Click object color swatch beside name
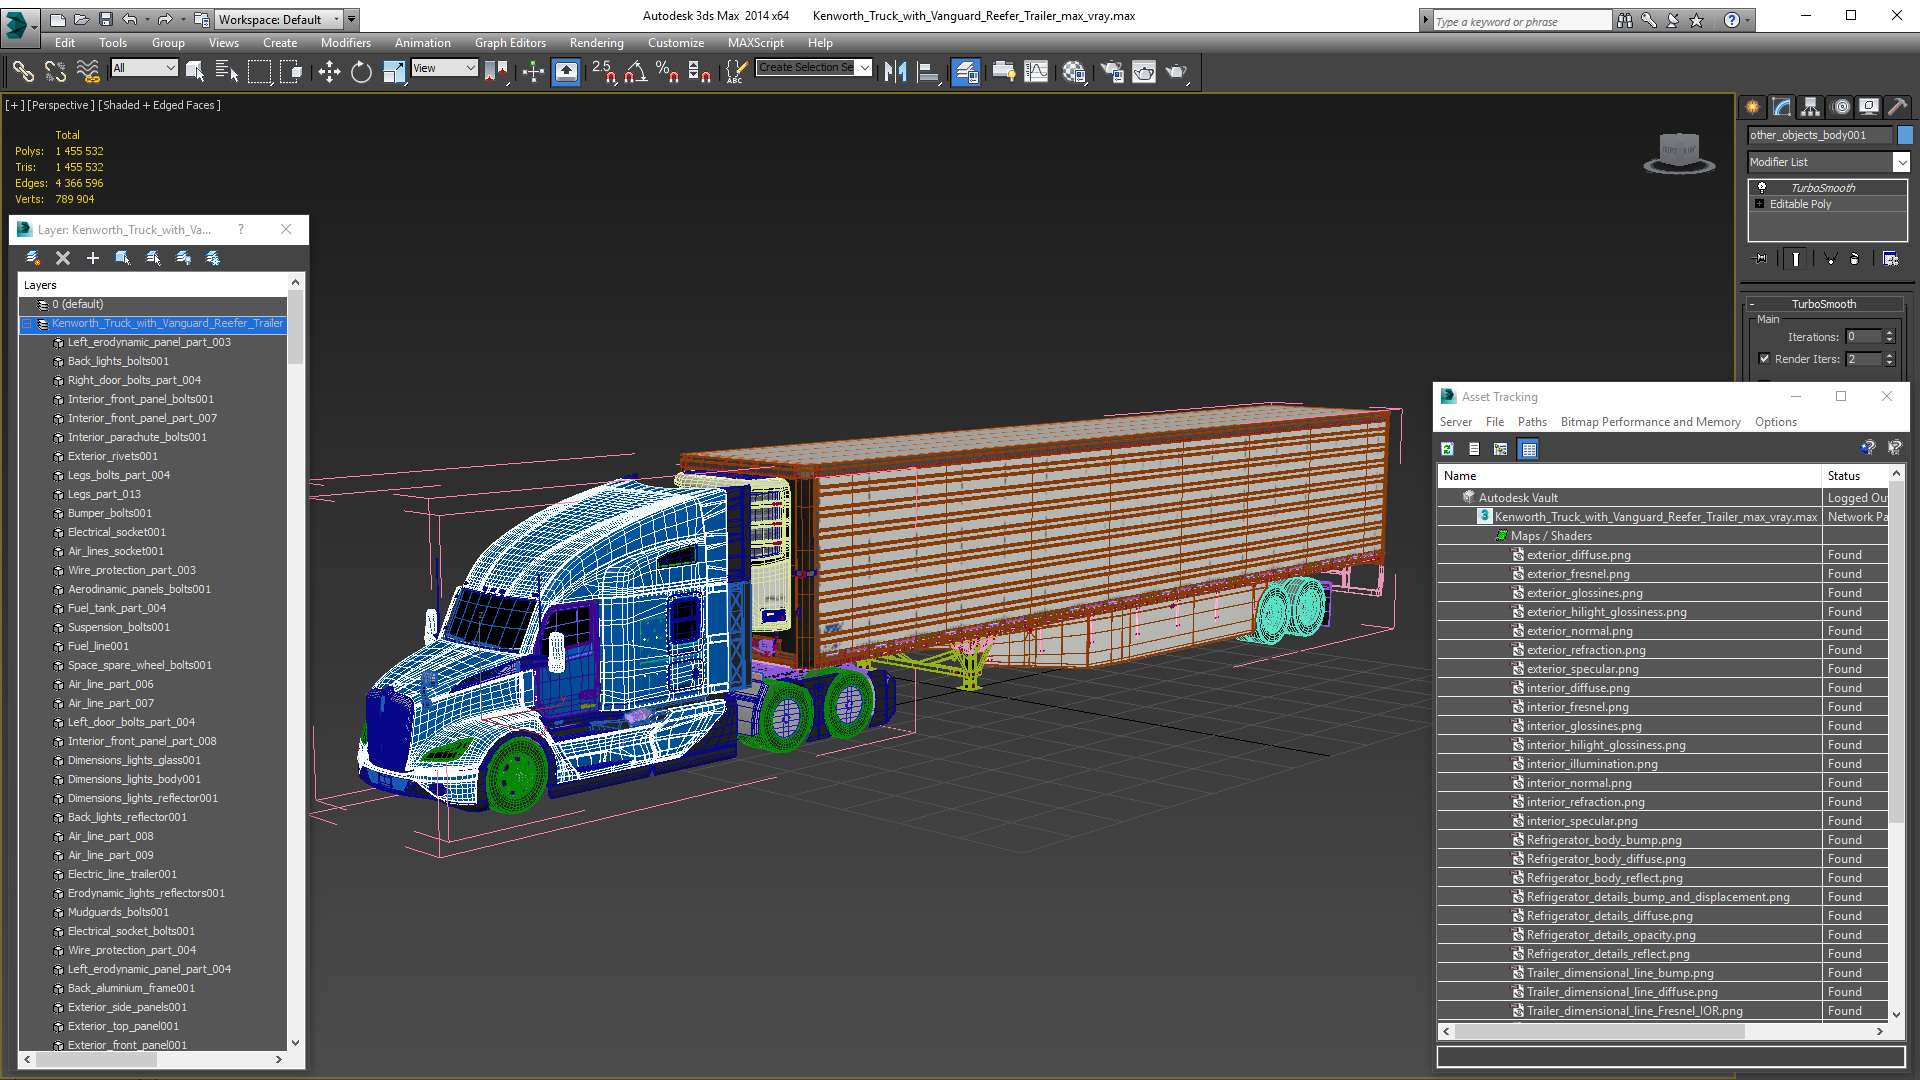This screenshot has width=1920, height=1080. (1905, 135)
